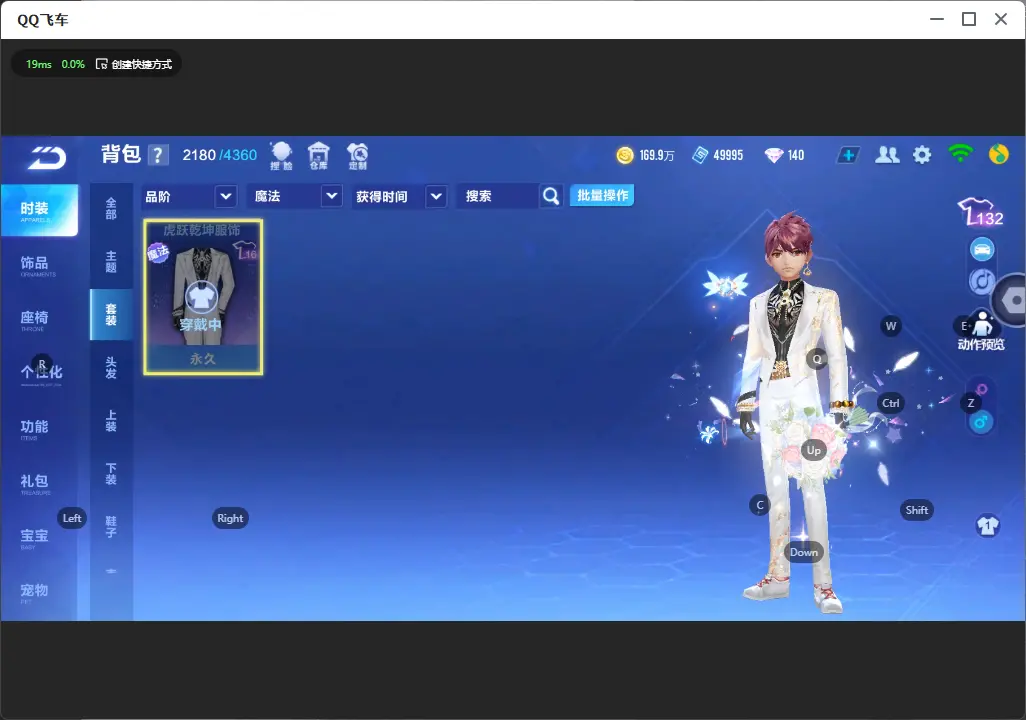
Task: Select the 下装 bottom subcategory
Action: pos(111,474)
